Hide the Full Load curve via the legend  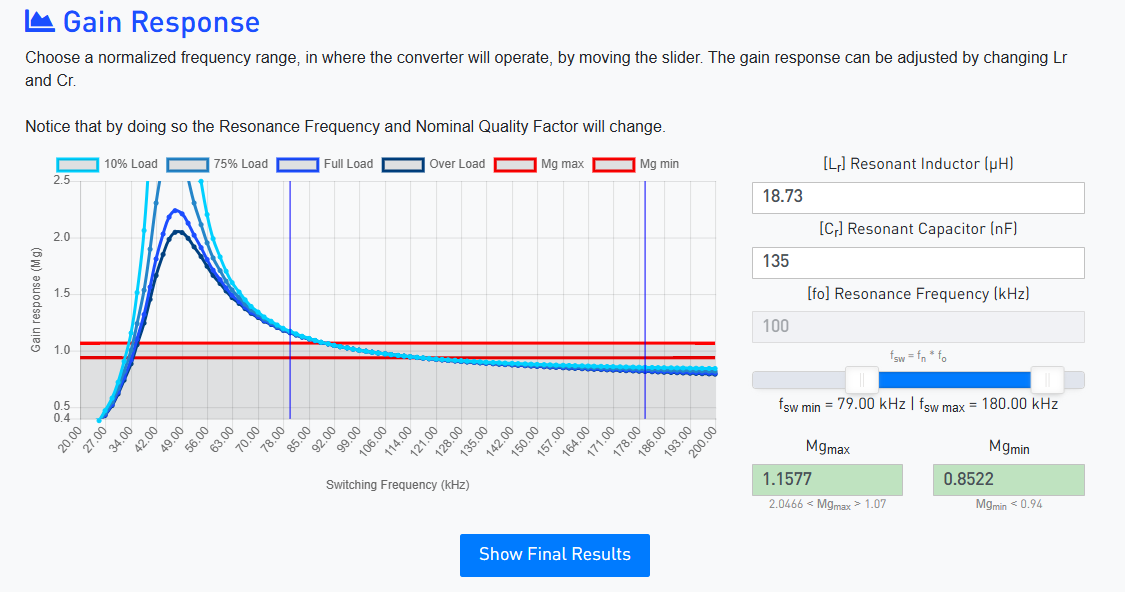297,164
